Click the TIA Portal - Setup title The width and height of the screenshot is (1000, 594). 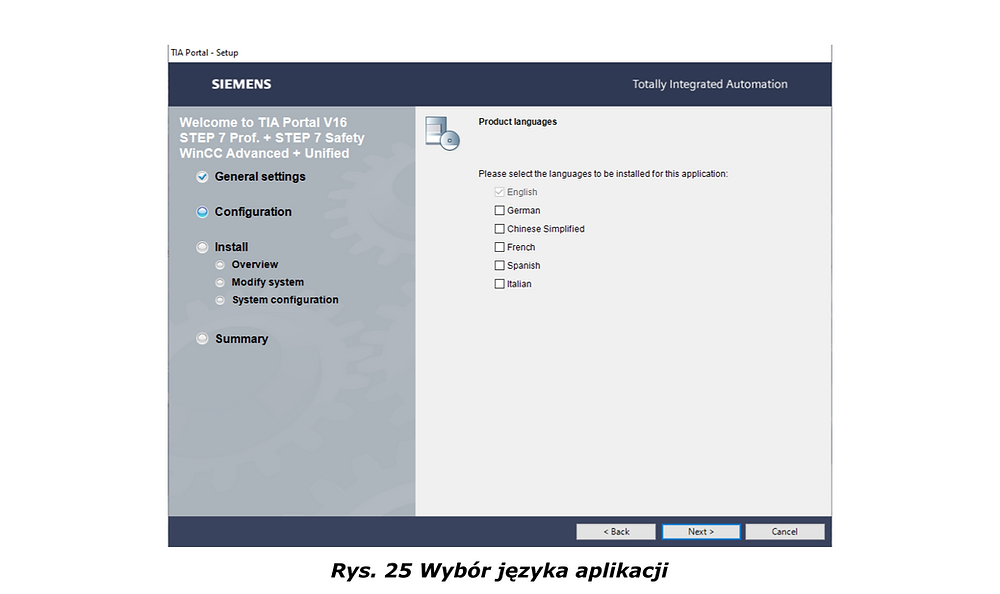(x=204, y=53)
